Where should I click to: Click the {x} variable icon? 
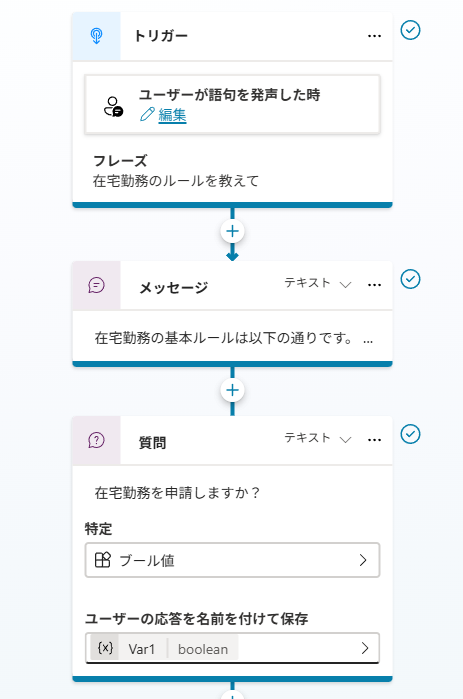click(x=105, y=648)
